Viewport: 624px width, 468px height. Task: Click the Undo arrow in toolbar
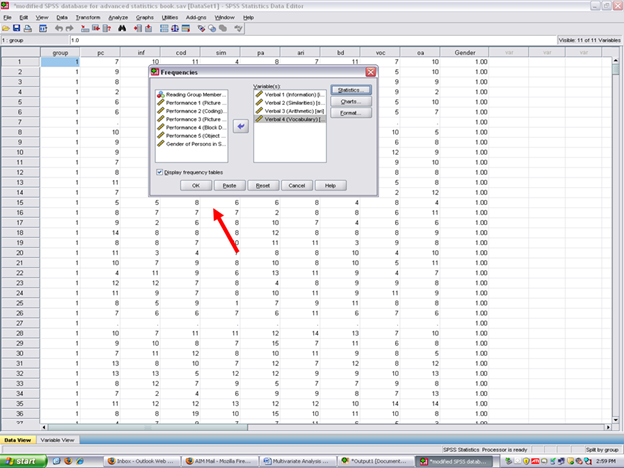[59, 28]
